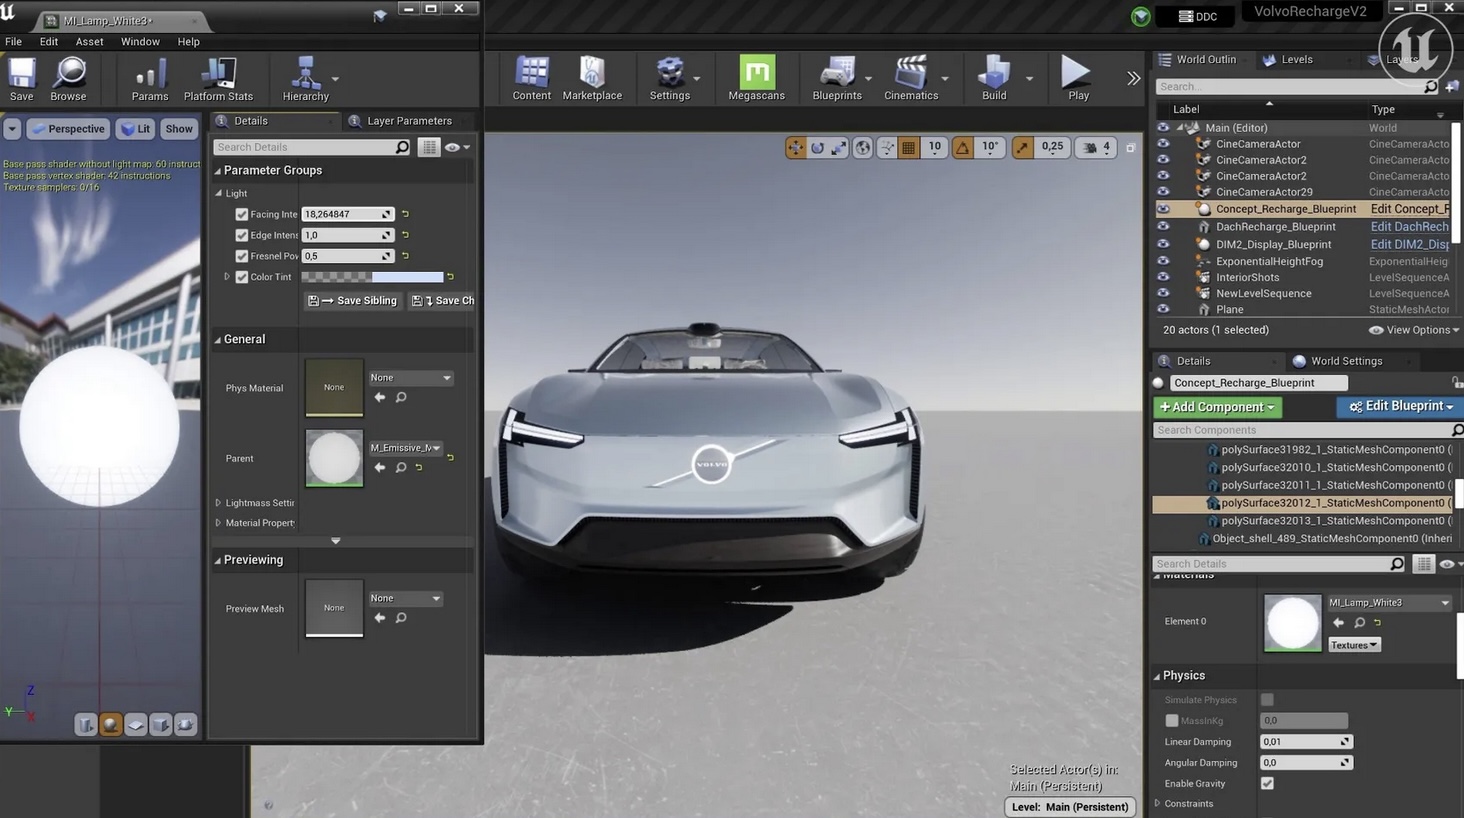Enable Simulate Physics in the Physics section
The height and width of the screenshot is (818, 1464).
tap(1268, 699)
